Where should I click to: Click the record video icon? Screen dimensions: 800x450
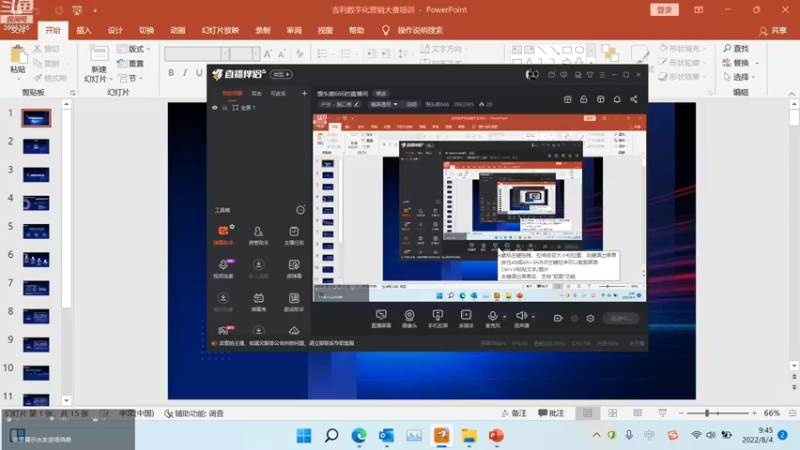[558, 318]
